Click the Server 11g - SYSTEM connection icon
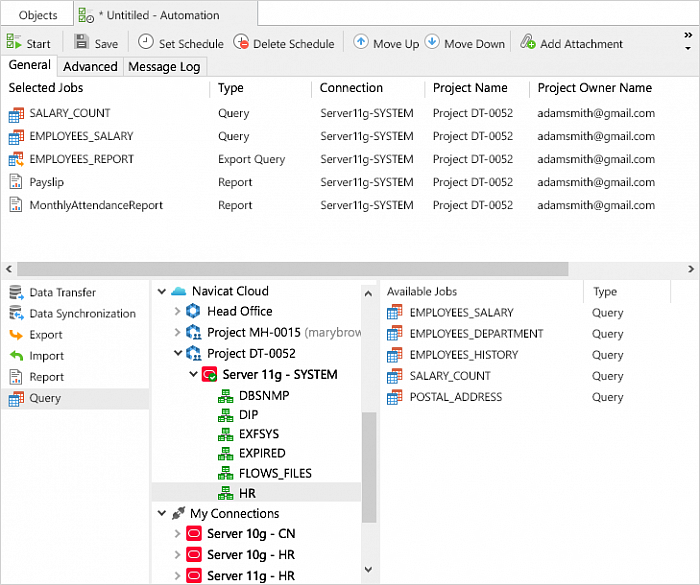Image resolution: width=700 pixels, height=585 pixels. (x=209, y=375)
